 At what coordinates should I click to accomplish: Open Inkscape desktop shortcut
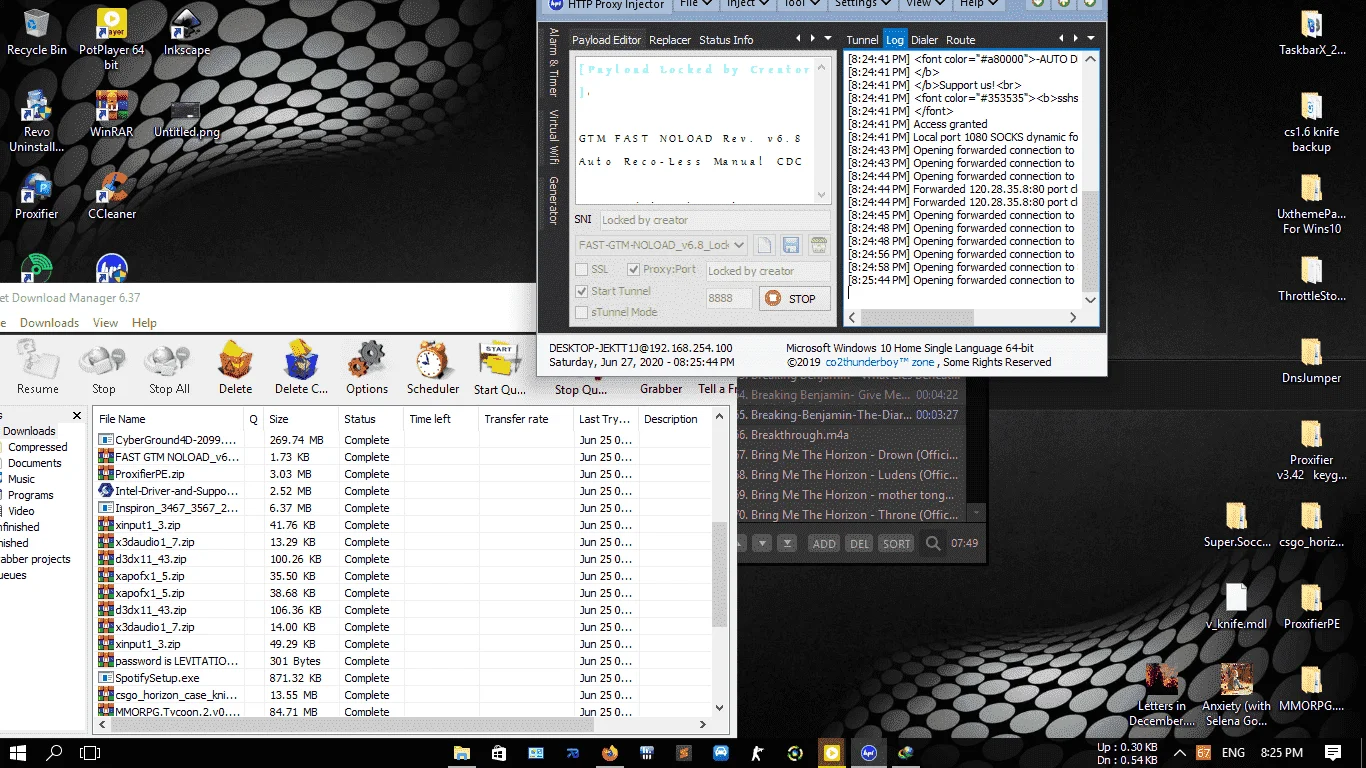click(187, 32)
